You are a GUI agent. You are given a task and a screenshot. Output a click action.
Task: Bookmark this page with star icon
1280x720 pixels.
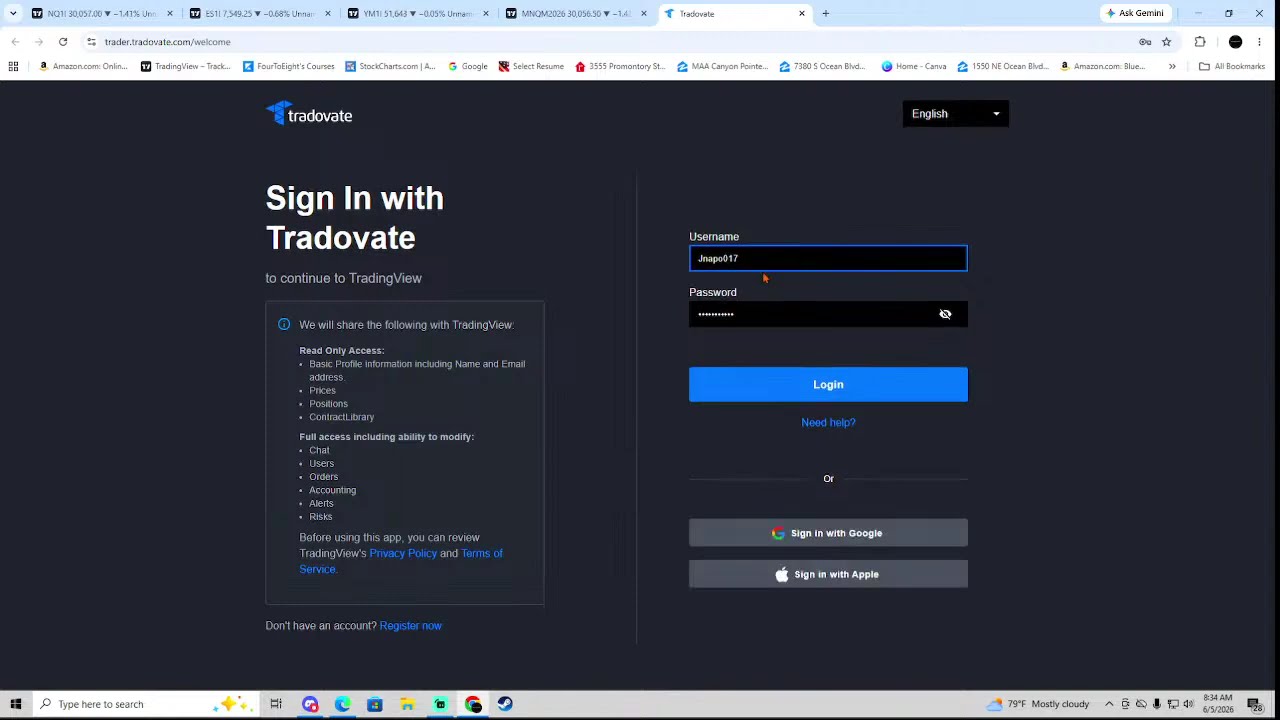[x=1166, y=42]
